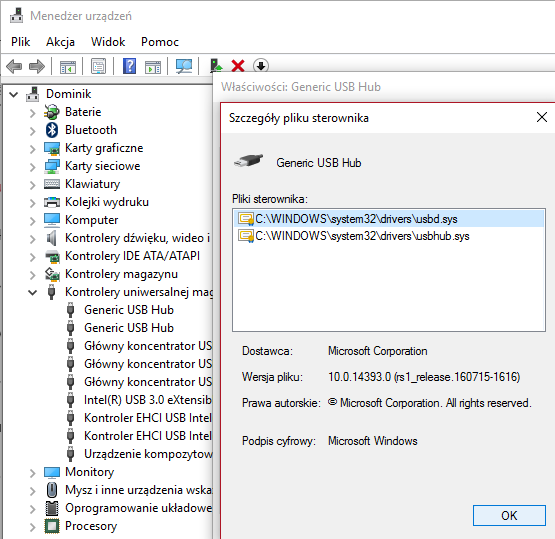Open the Widok menu
This screenshot has height=539, width=555.
pyautogui.click(x=108, y=42)
